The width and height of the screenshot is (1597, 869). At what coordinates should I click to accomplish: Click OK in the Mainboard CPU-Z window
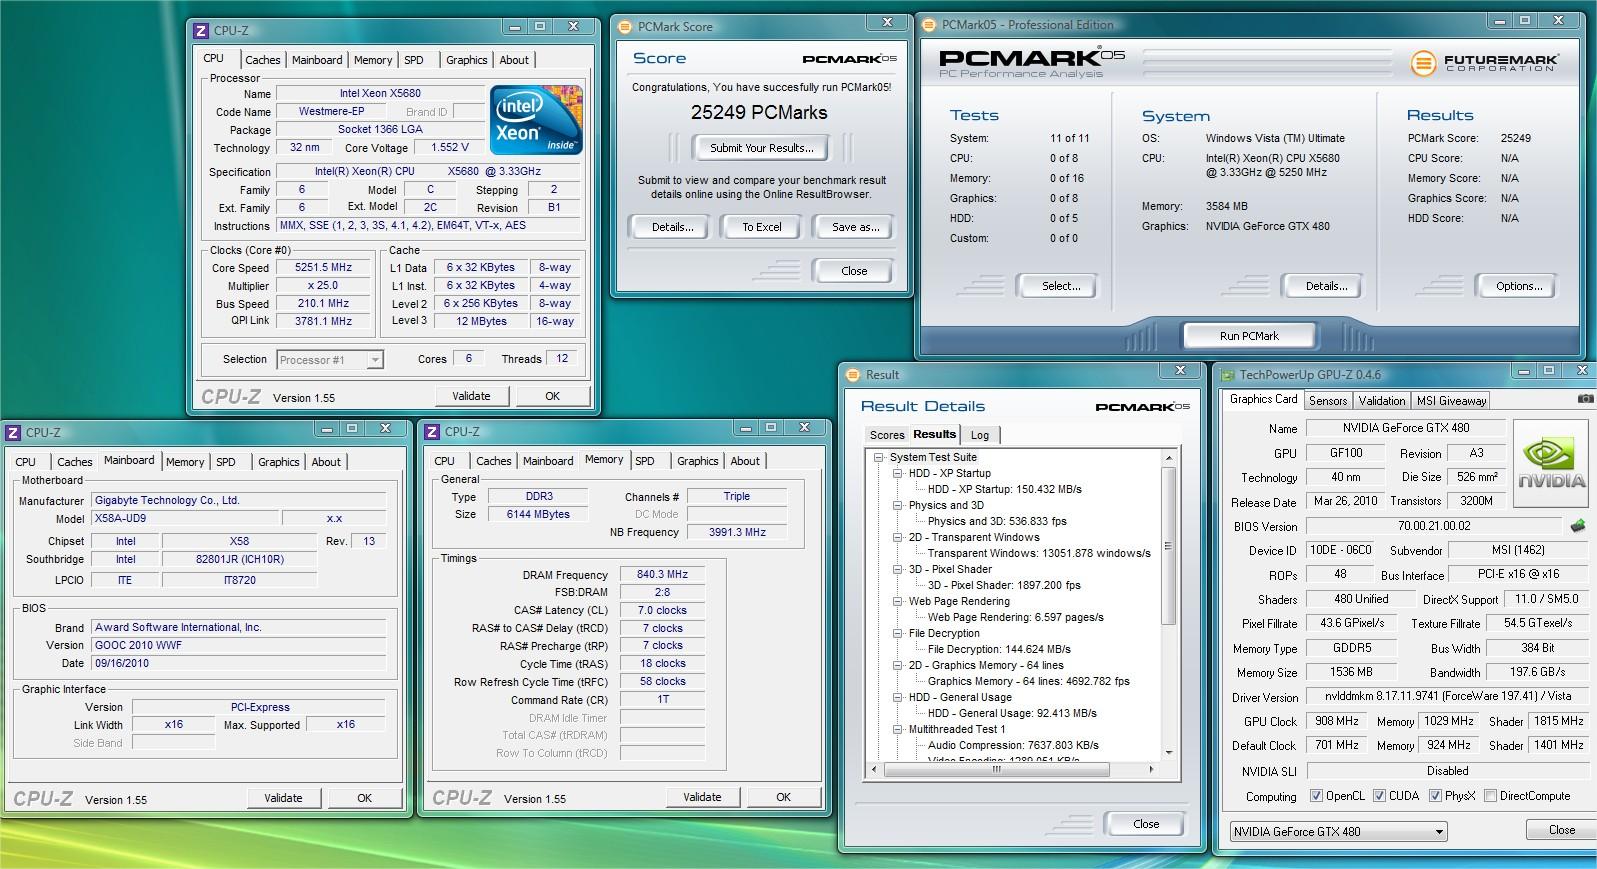364,798
